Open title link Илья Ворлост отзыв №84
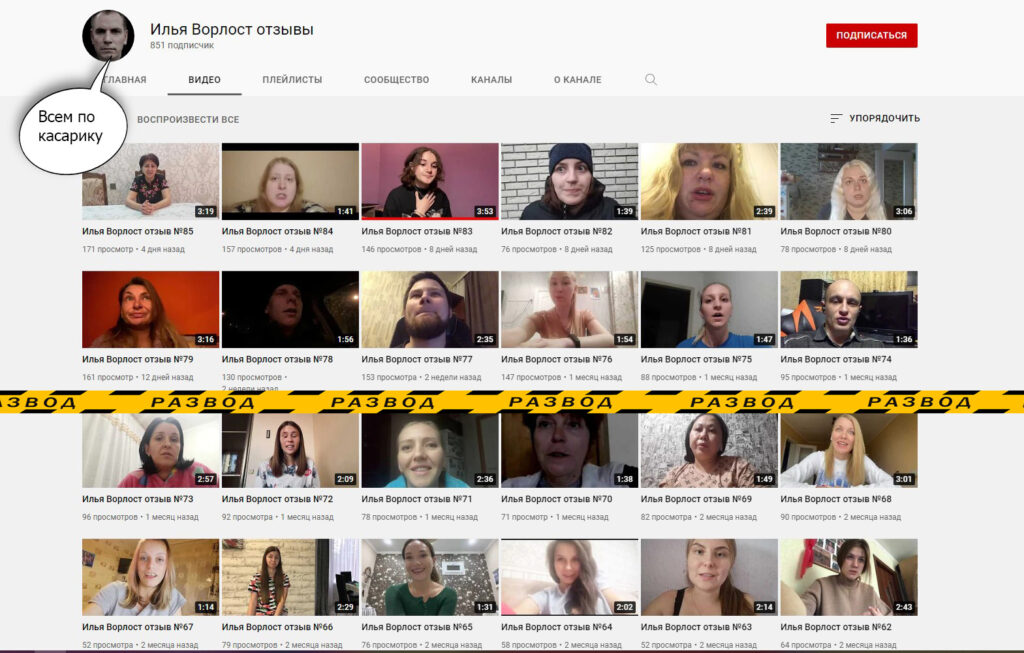This screenshot has height=653, width=1024. tap(277, 232)
